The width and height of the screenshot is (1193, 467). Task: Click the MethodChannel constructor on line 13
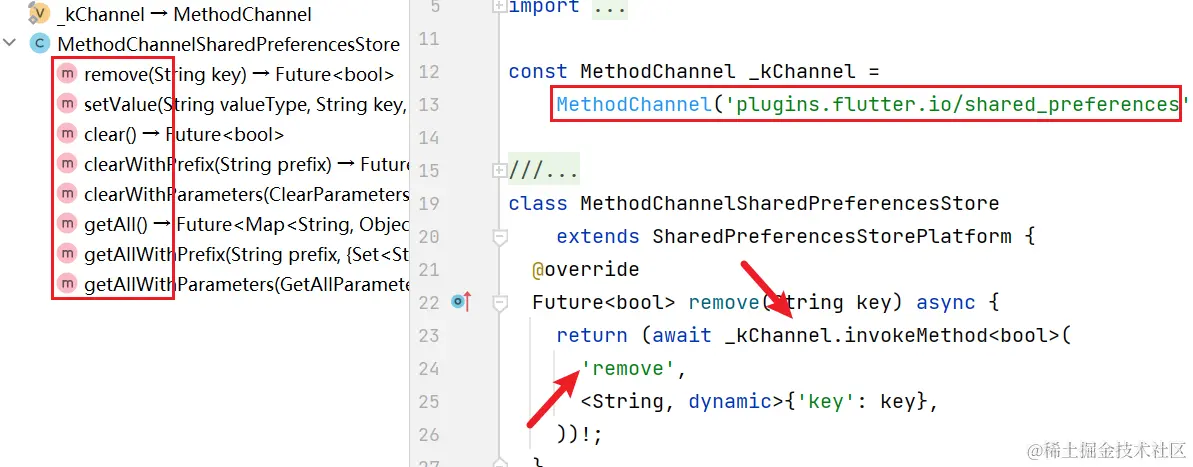tap(633, 104)
